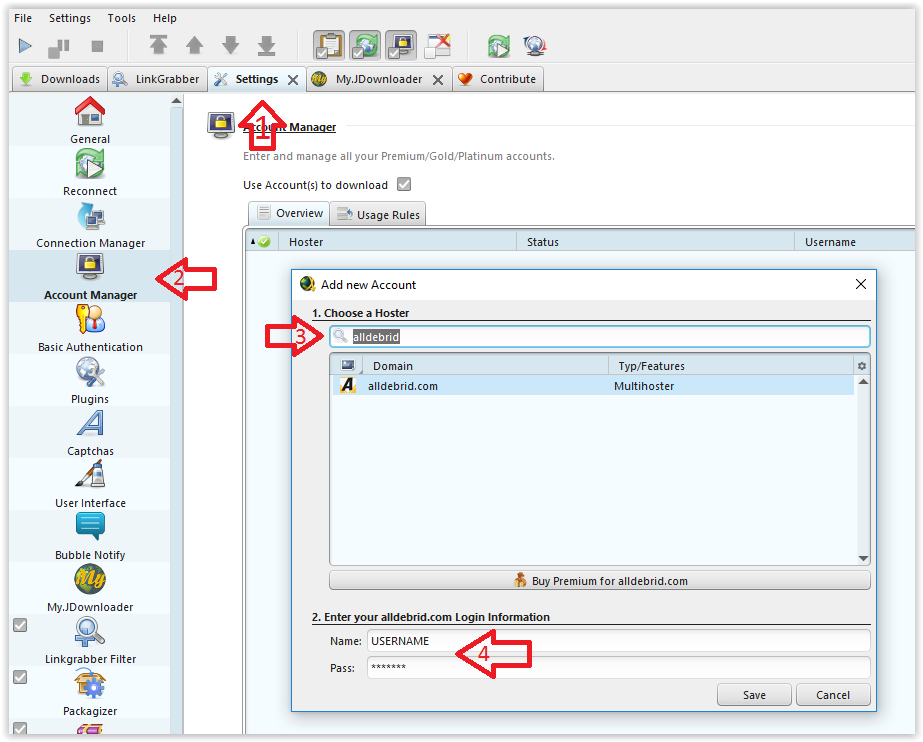The image size is (923, 742).
Task: Click the hoster search field containing alldebrid
Action: 599,337
